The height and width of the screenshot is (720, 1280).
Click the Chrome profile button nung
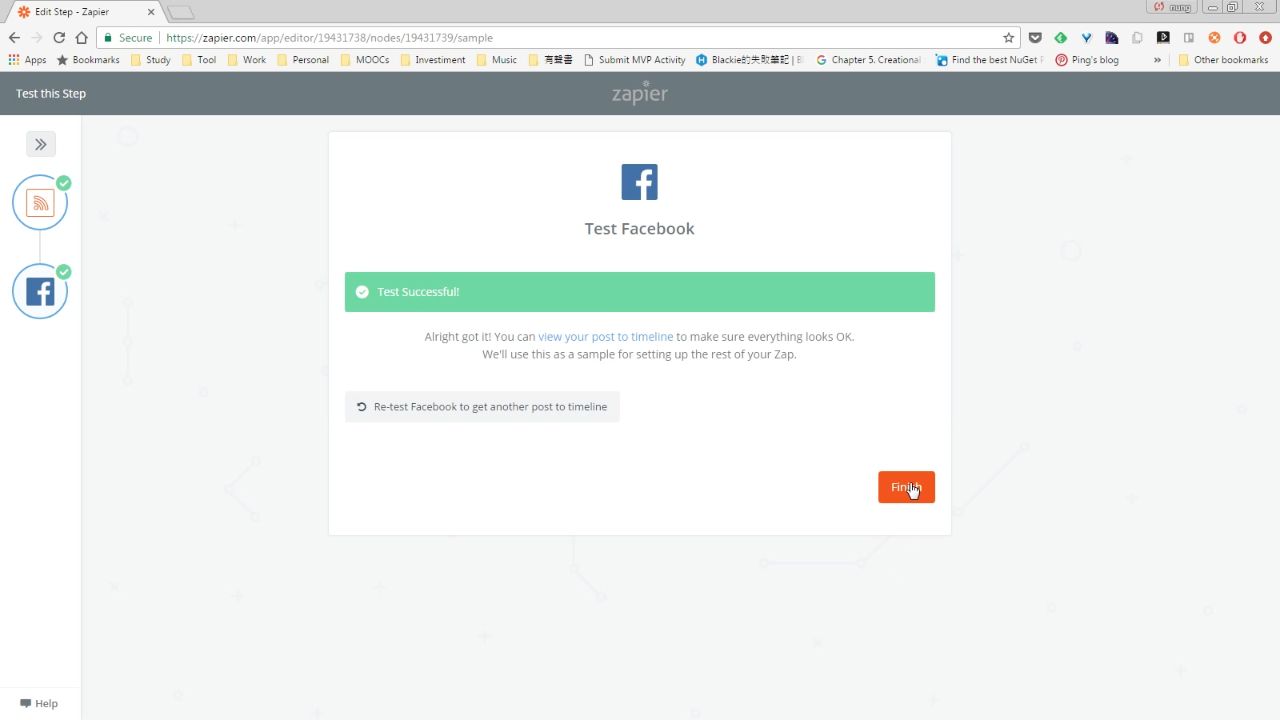(1173, 7)
